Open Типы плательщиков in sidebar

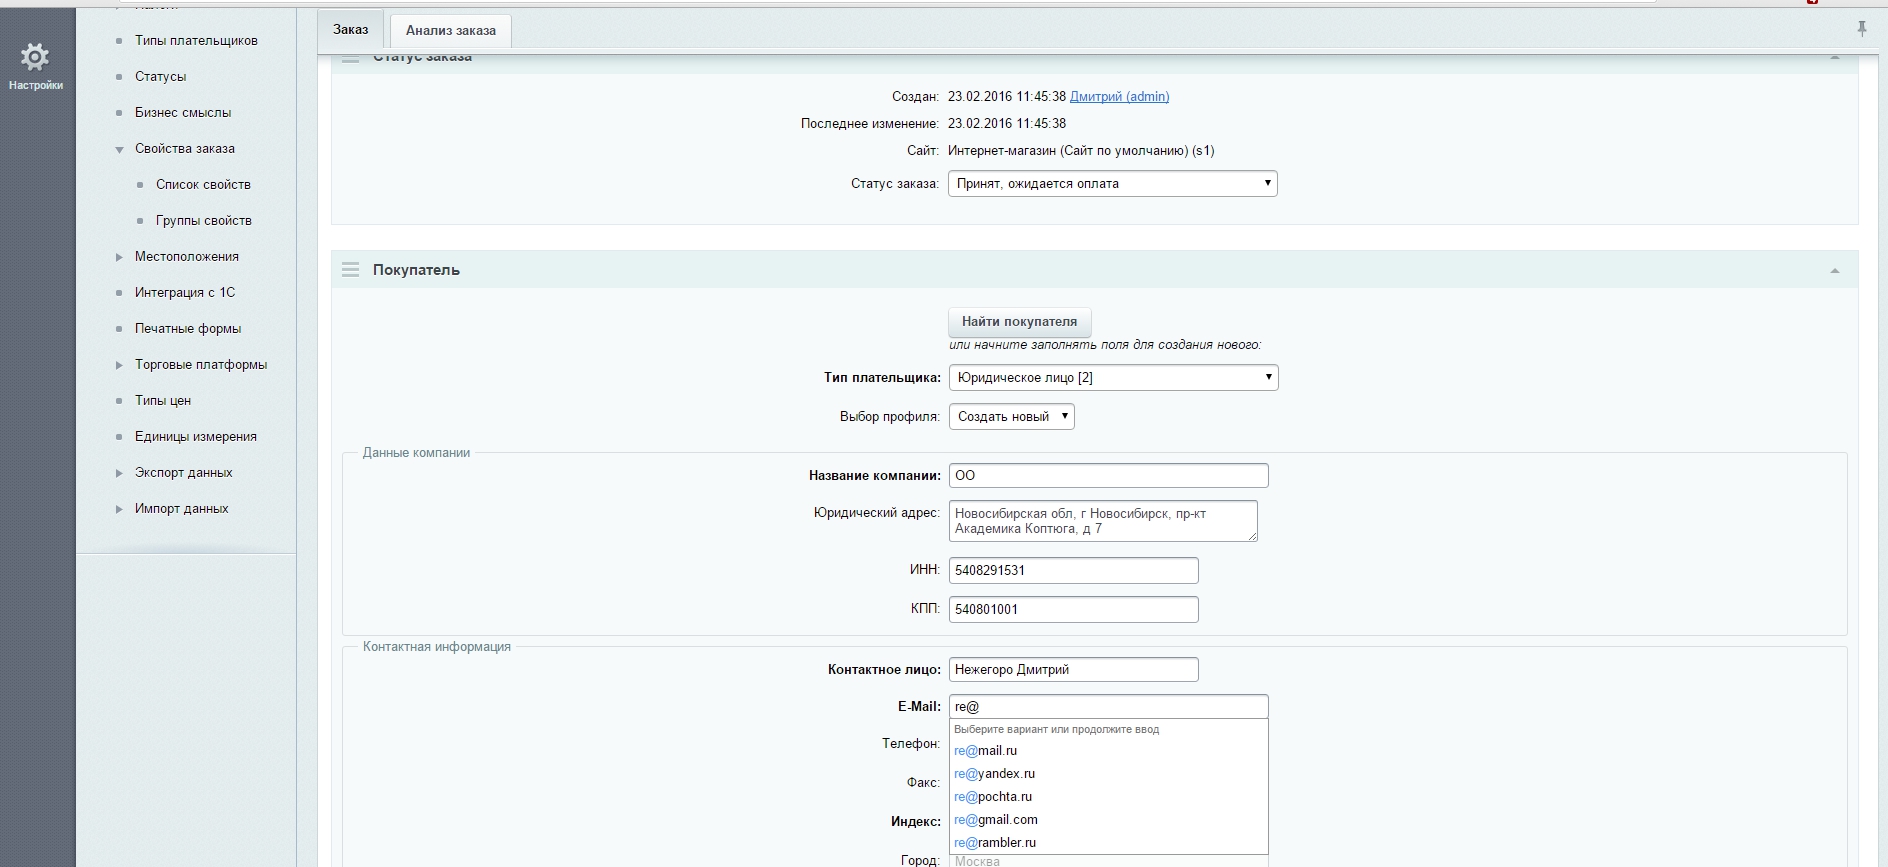[x=196, y=41]
